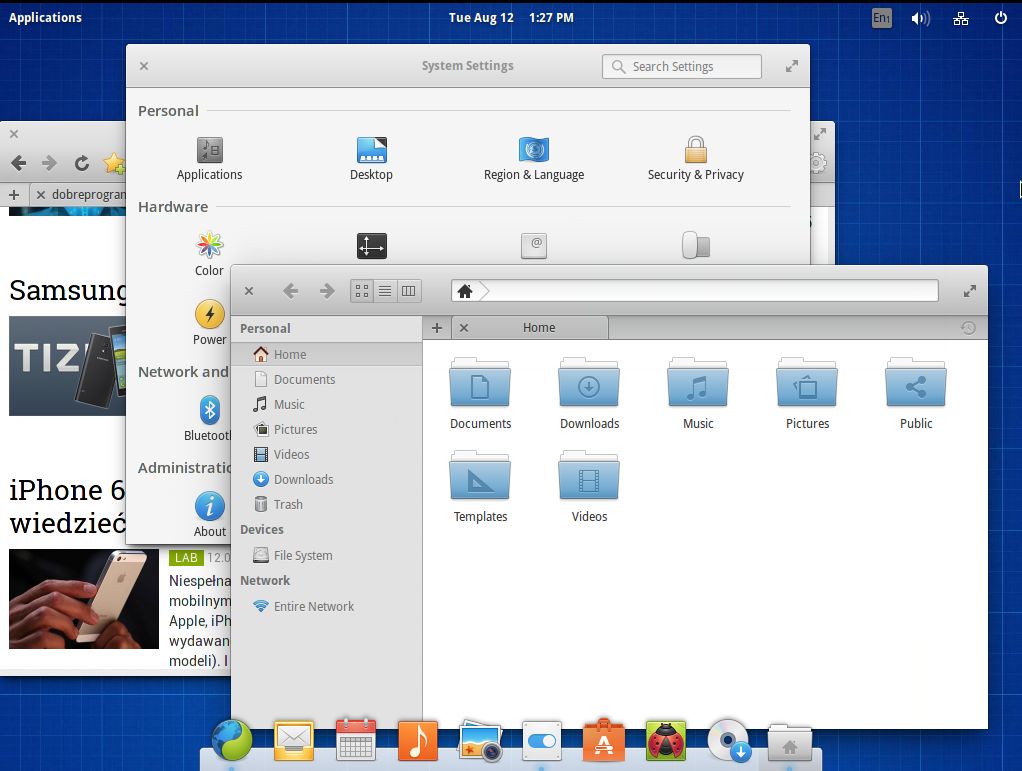Add a new tab in Files
1022x771 pixels.
[x=437, y=328]
